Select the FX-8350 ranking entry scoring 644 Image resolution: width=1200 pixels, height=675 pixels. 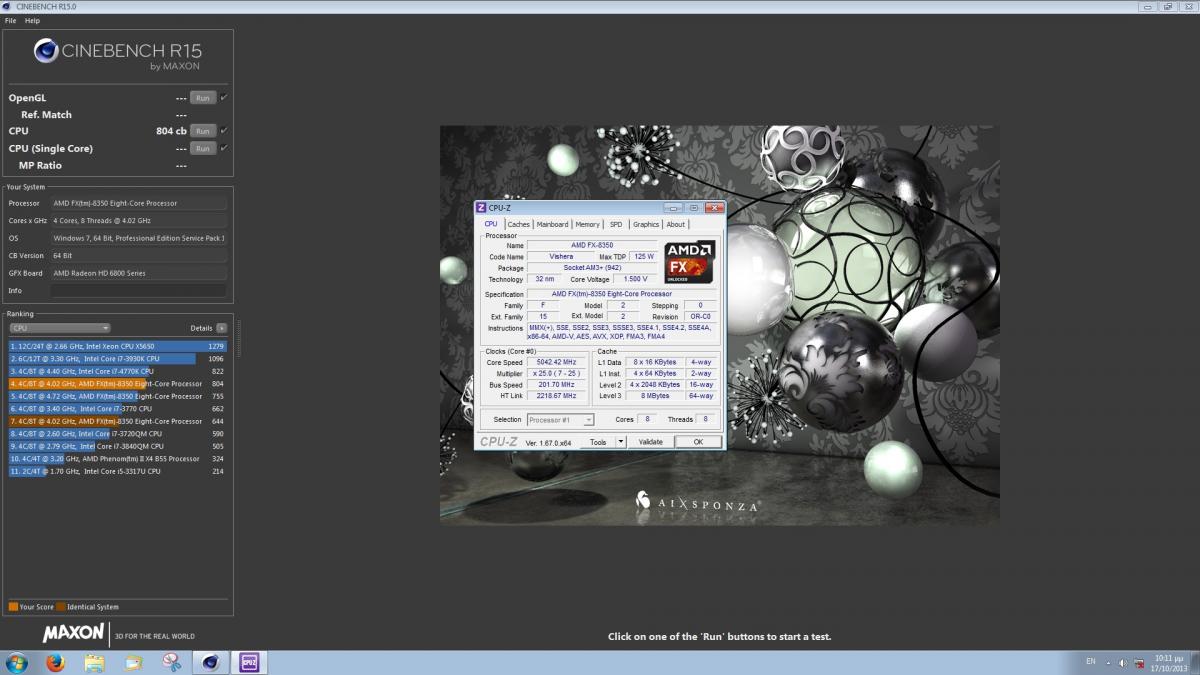(118, 421)
